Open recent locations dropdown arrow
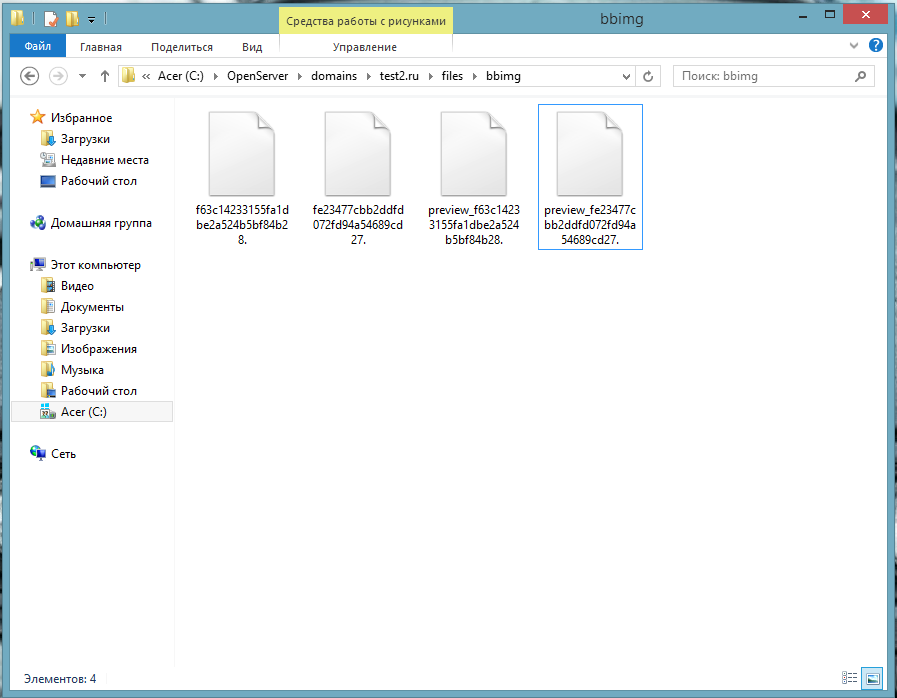Viewport: 897px width, 698px height. click(x=82, y=76)
